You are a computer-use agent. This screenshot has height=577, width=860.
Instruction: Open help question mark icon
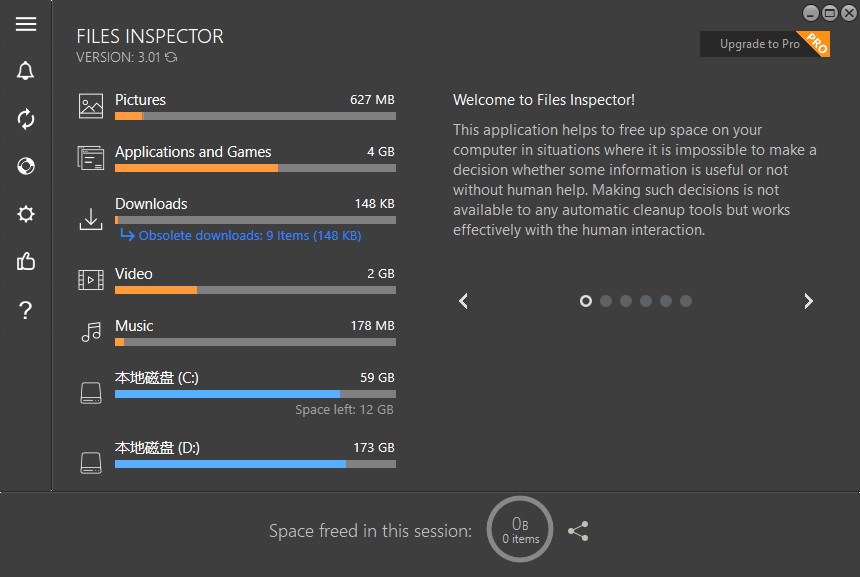pos(26,310)
